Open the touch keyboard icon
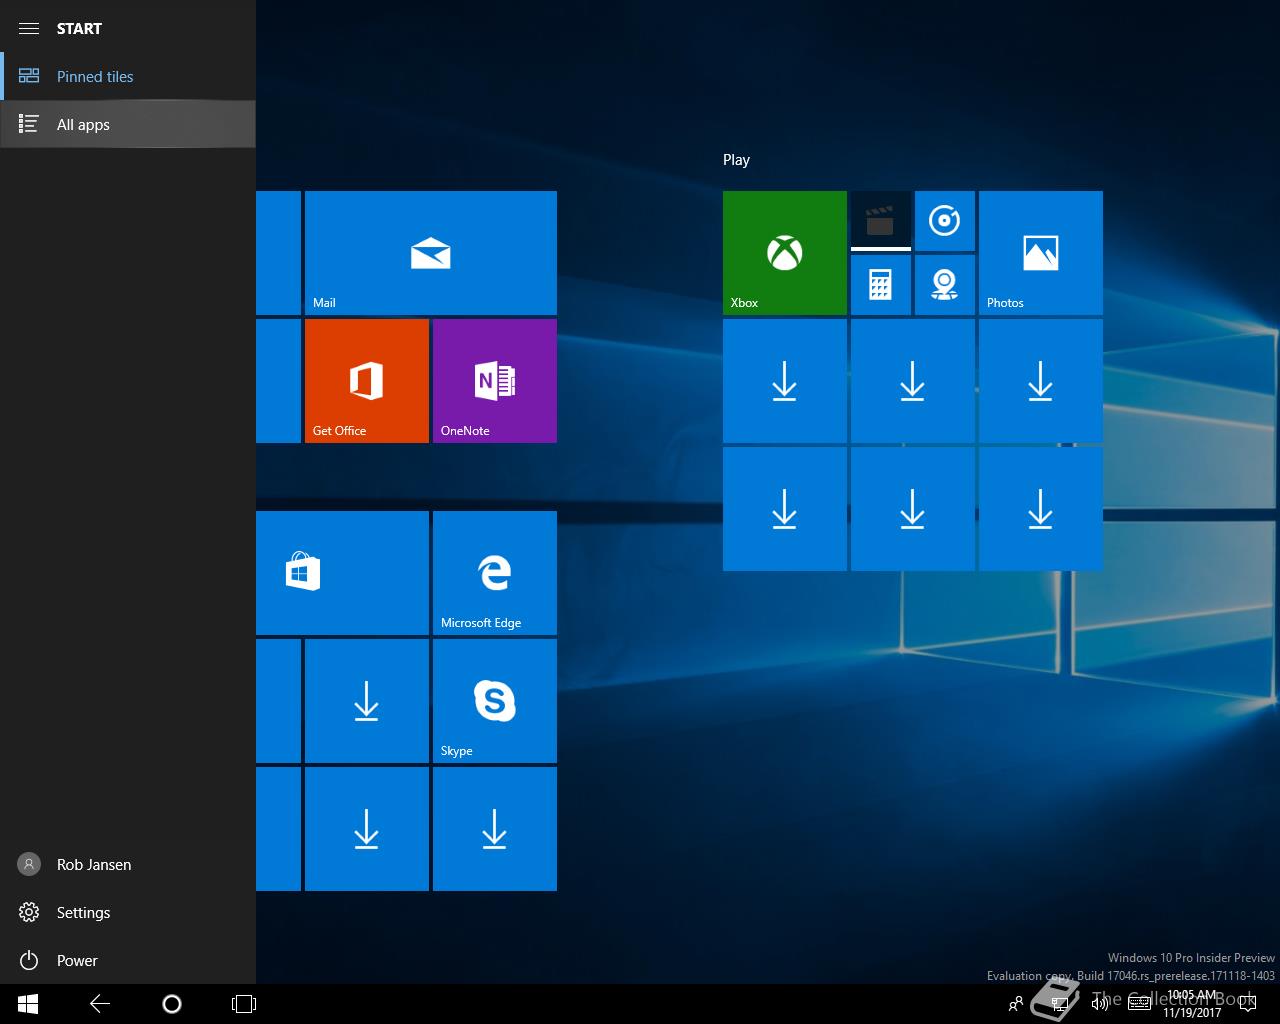The height and width of the screenshot is (1024, 1280). coord(1139,1004)
